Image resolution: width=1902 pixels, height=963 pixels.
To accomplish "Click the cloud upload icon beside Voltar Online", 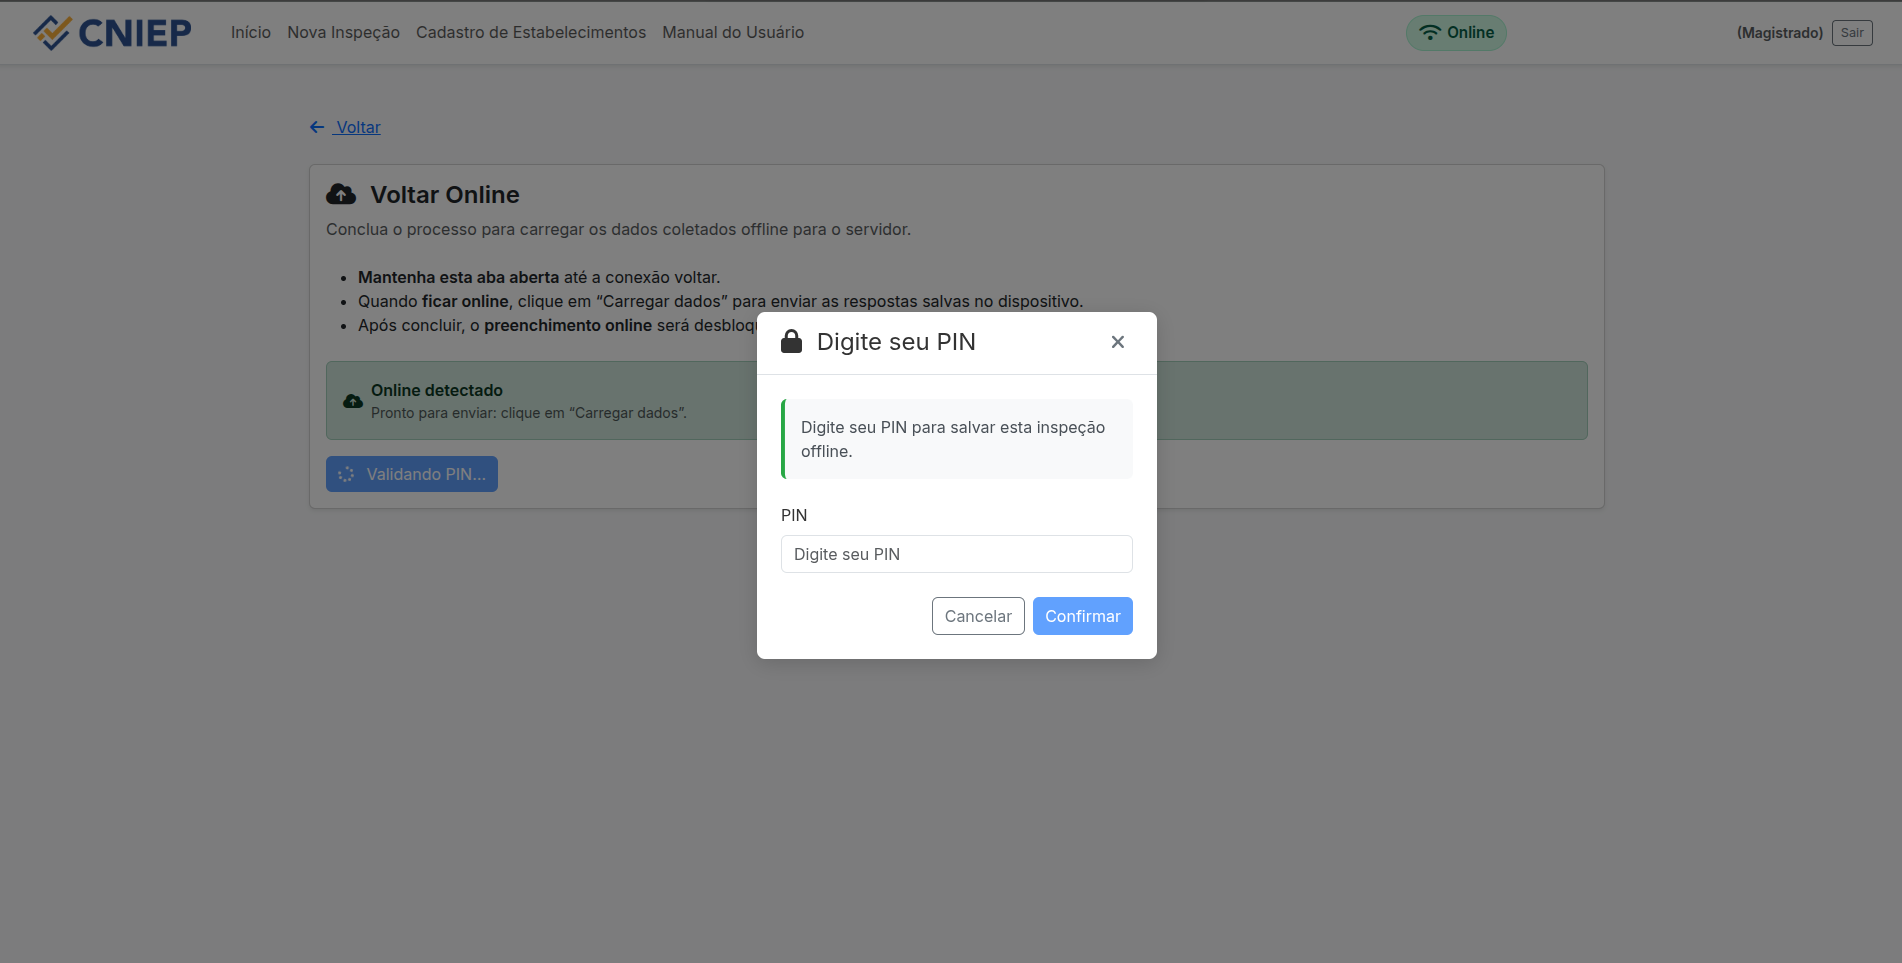I will pos(341,194).
